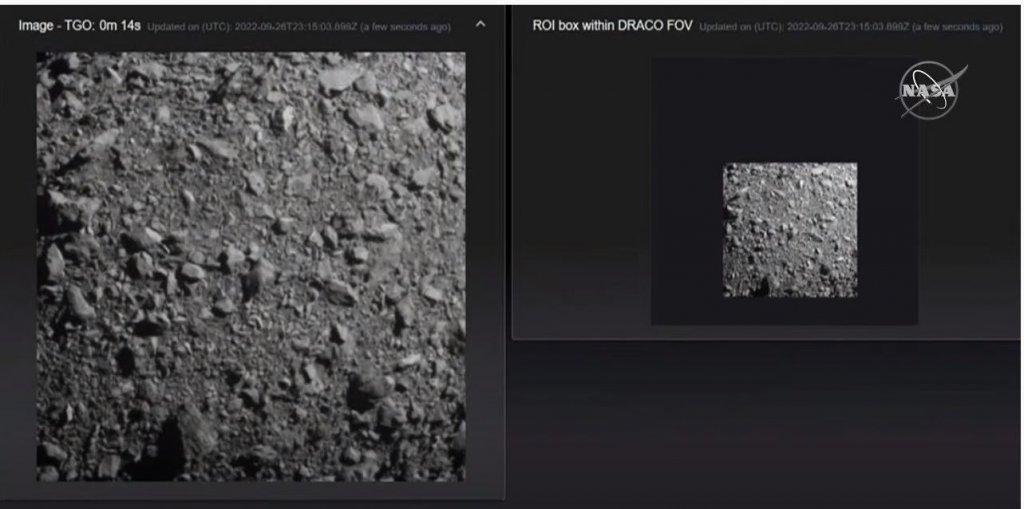1024x509 pixels.
Task: Click the dark shadow notch in ROI thumbnail
Action: (761, 288)
